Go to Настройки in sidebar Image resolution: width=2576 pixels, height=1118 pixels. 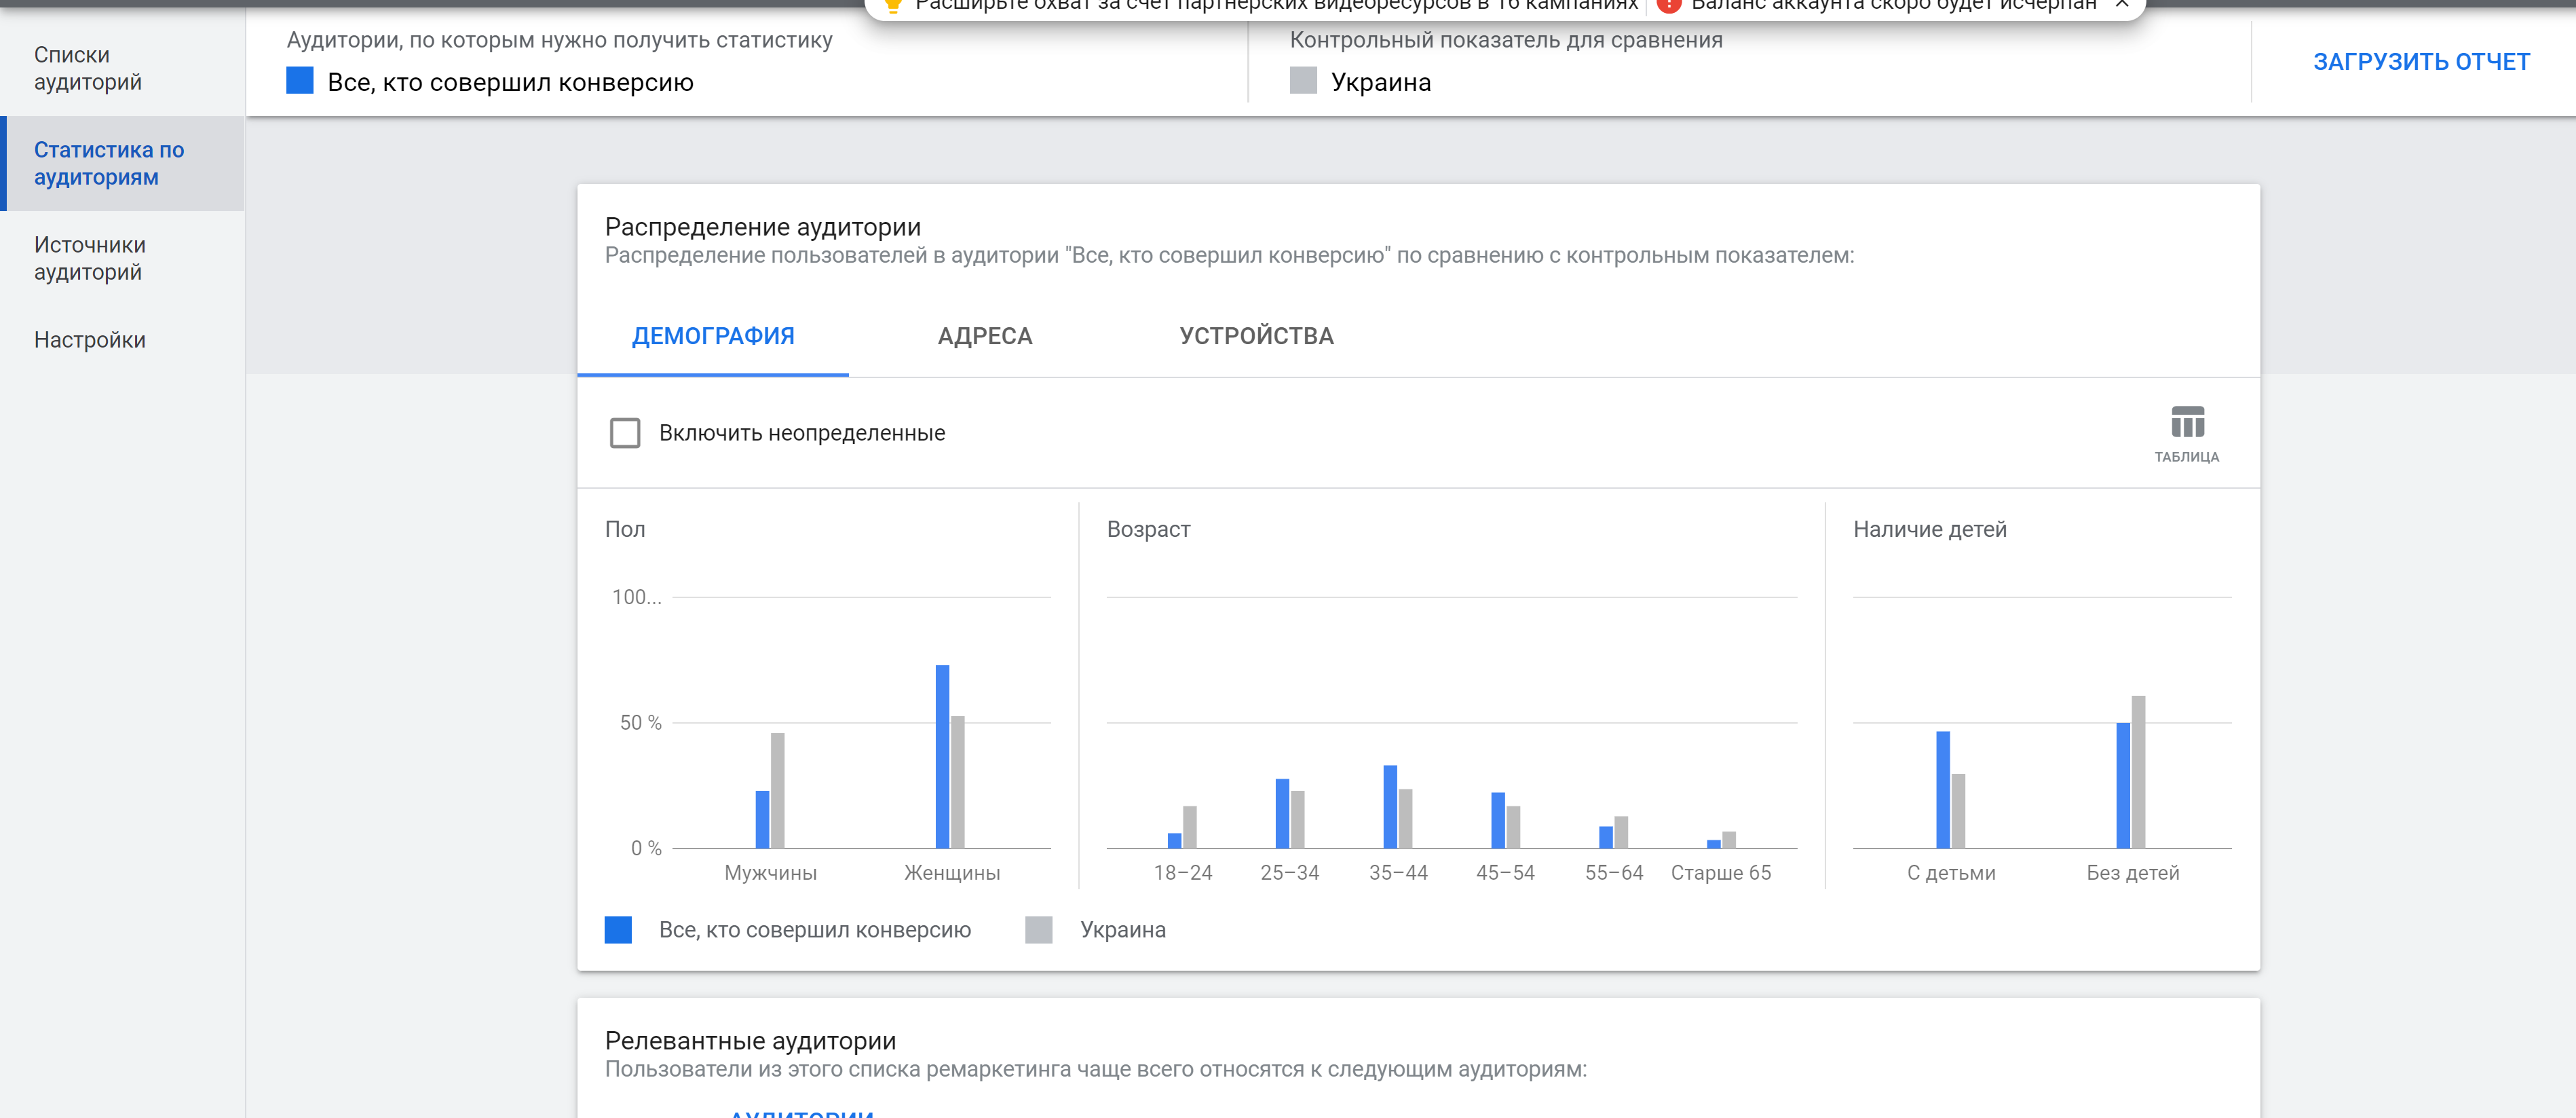(x=90, y=340)
